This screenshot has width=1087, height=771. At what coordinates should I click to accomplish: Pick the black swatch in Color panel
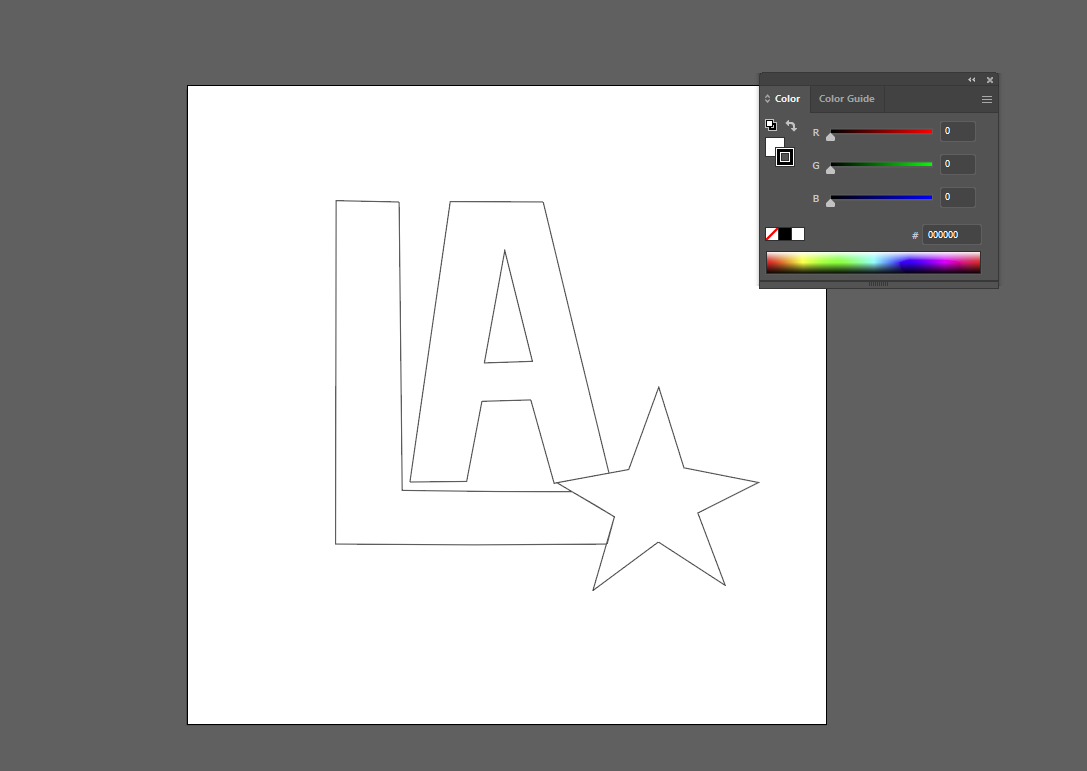[785, 234]
